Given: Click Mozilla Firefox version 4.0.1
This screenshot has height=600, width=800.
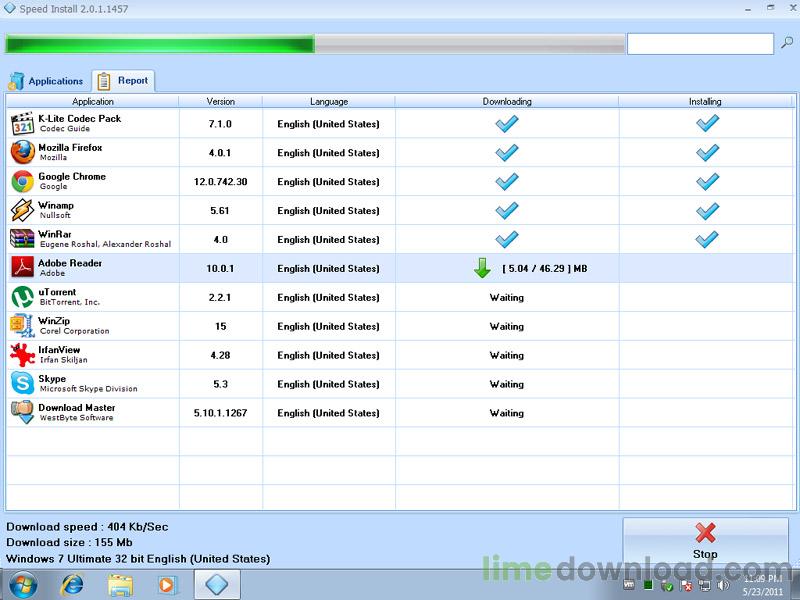Looking at the screenshot, I should click(x=220, y=153).
